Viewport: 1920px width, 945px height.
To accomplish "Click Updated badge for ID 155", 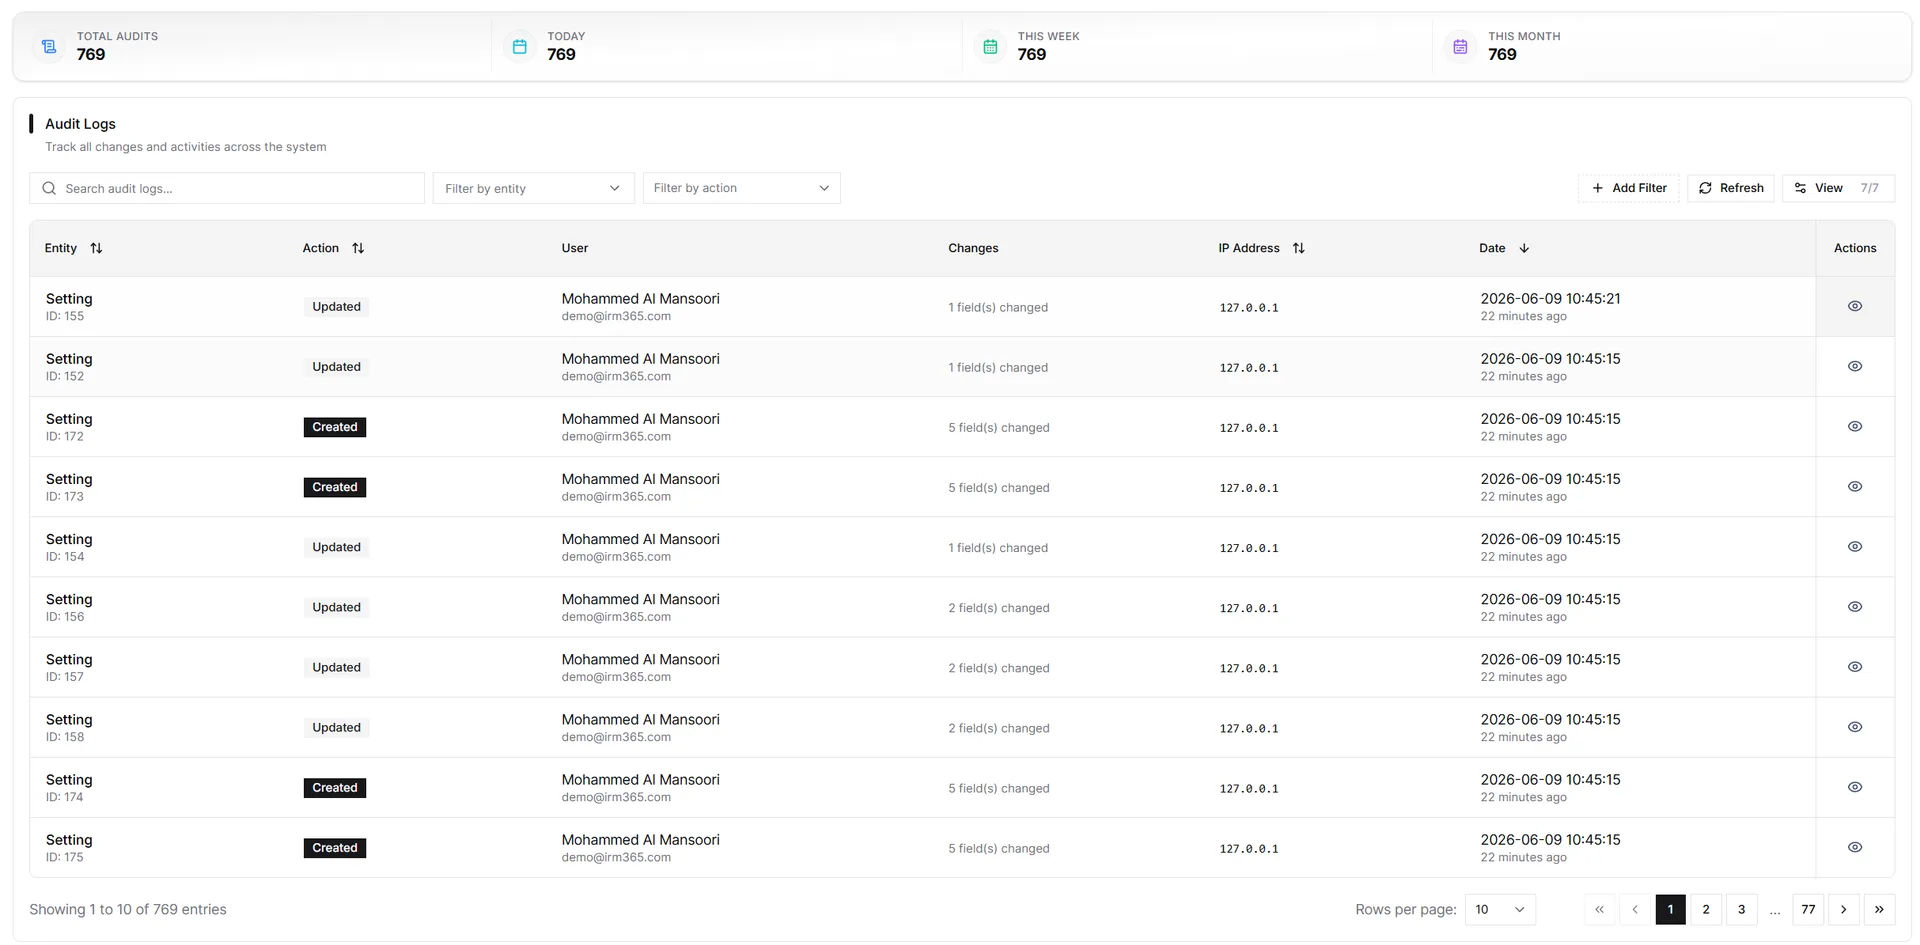I will (336, 307).
